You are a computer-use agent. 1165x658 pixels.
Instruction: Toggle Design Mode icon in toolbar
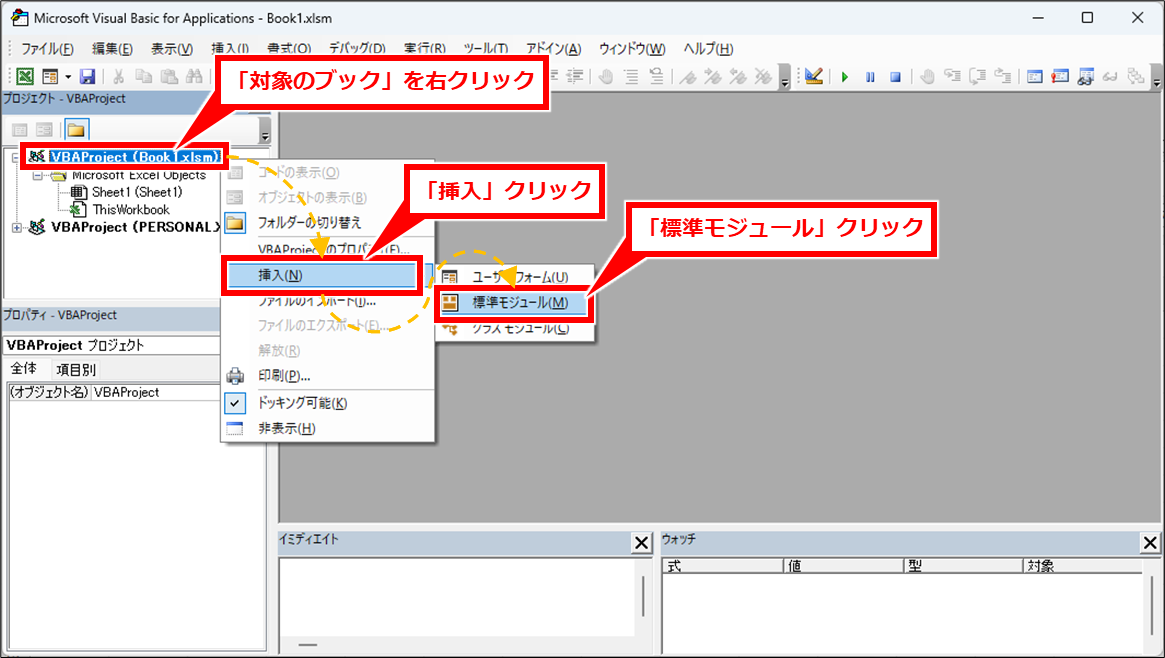[813, 77]
